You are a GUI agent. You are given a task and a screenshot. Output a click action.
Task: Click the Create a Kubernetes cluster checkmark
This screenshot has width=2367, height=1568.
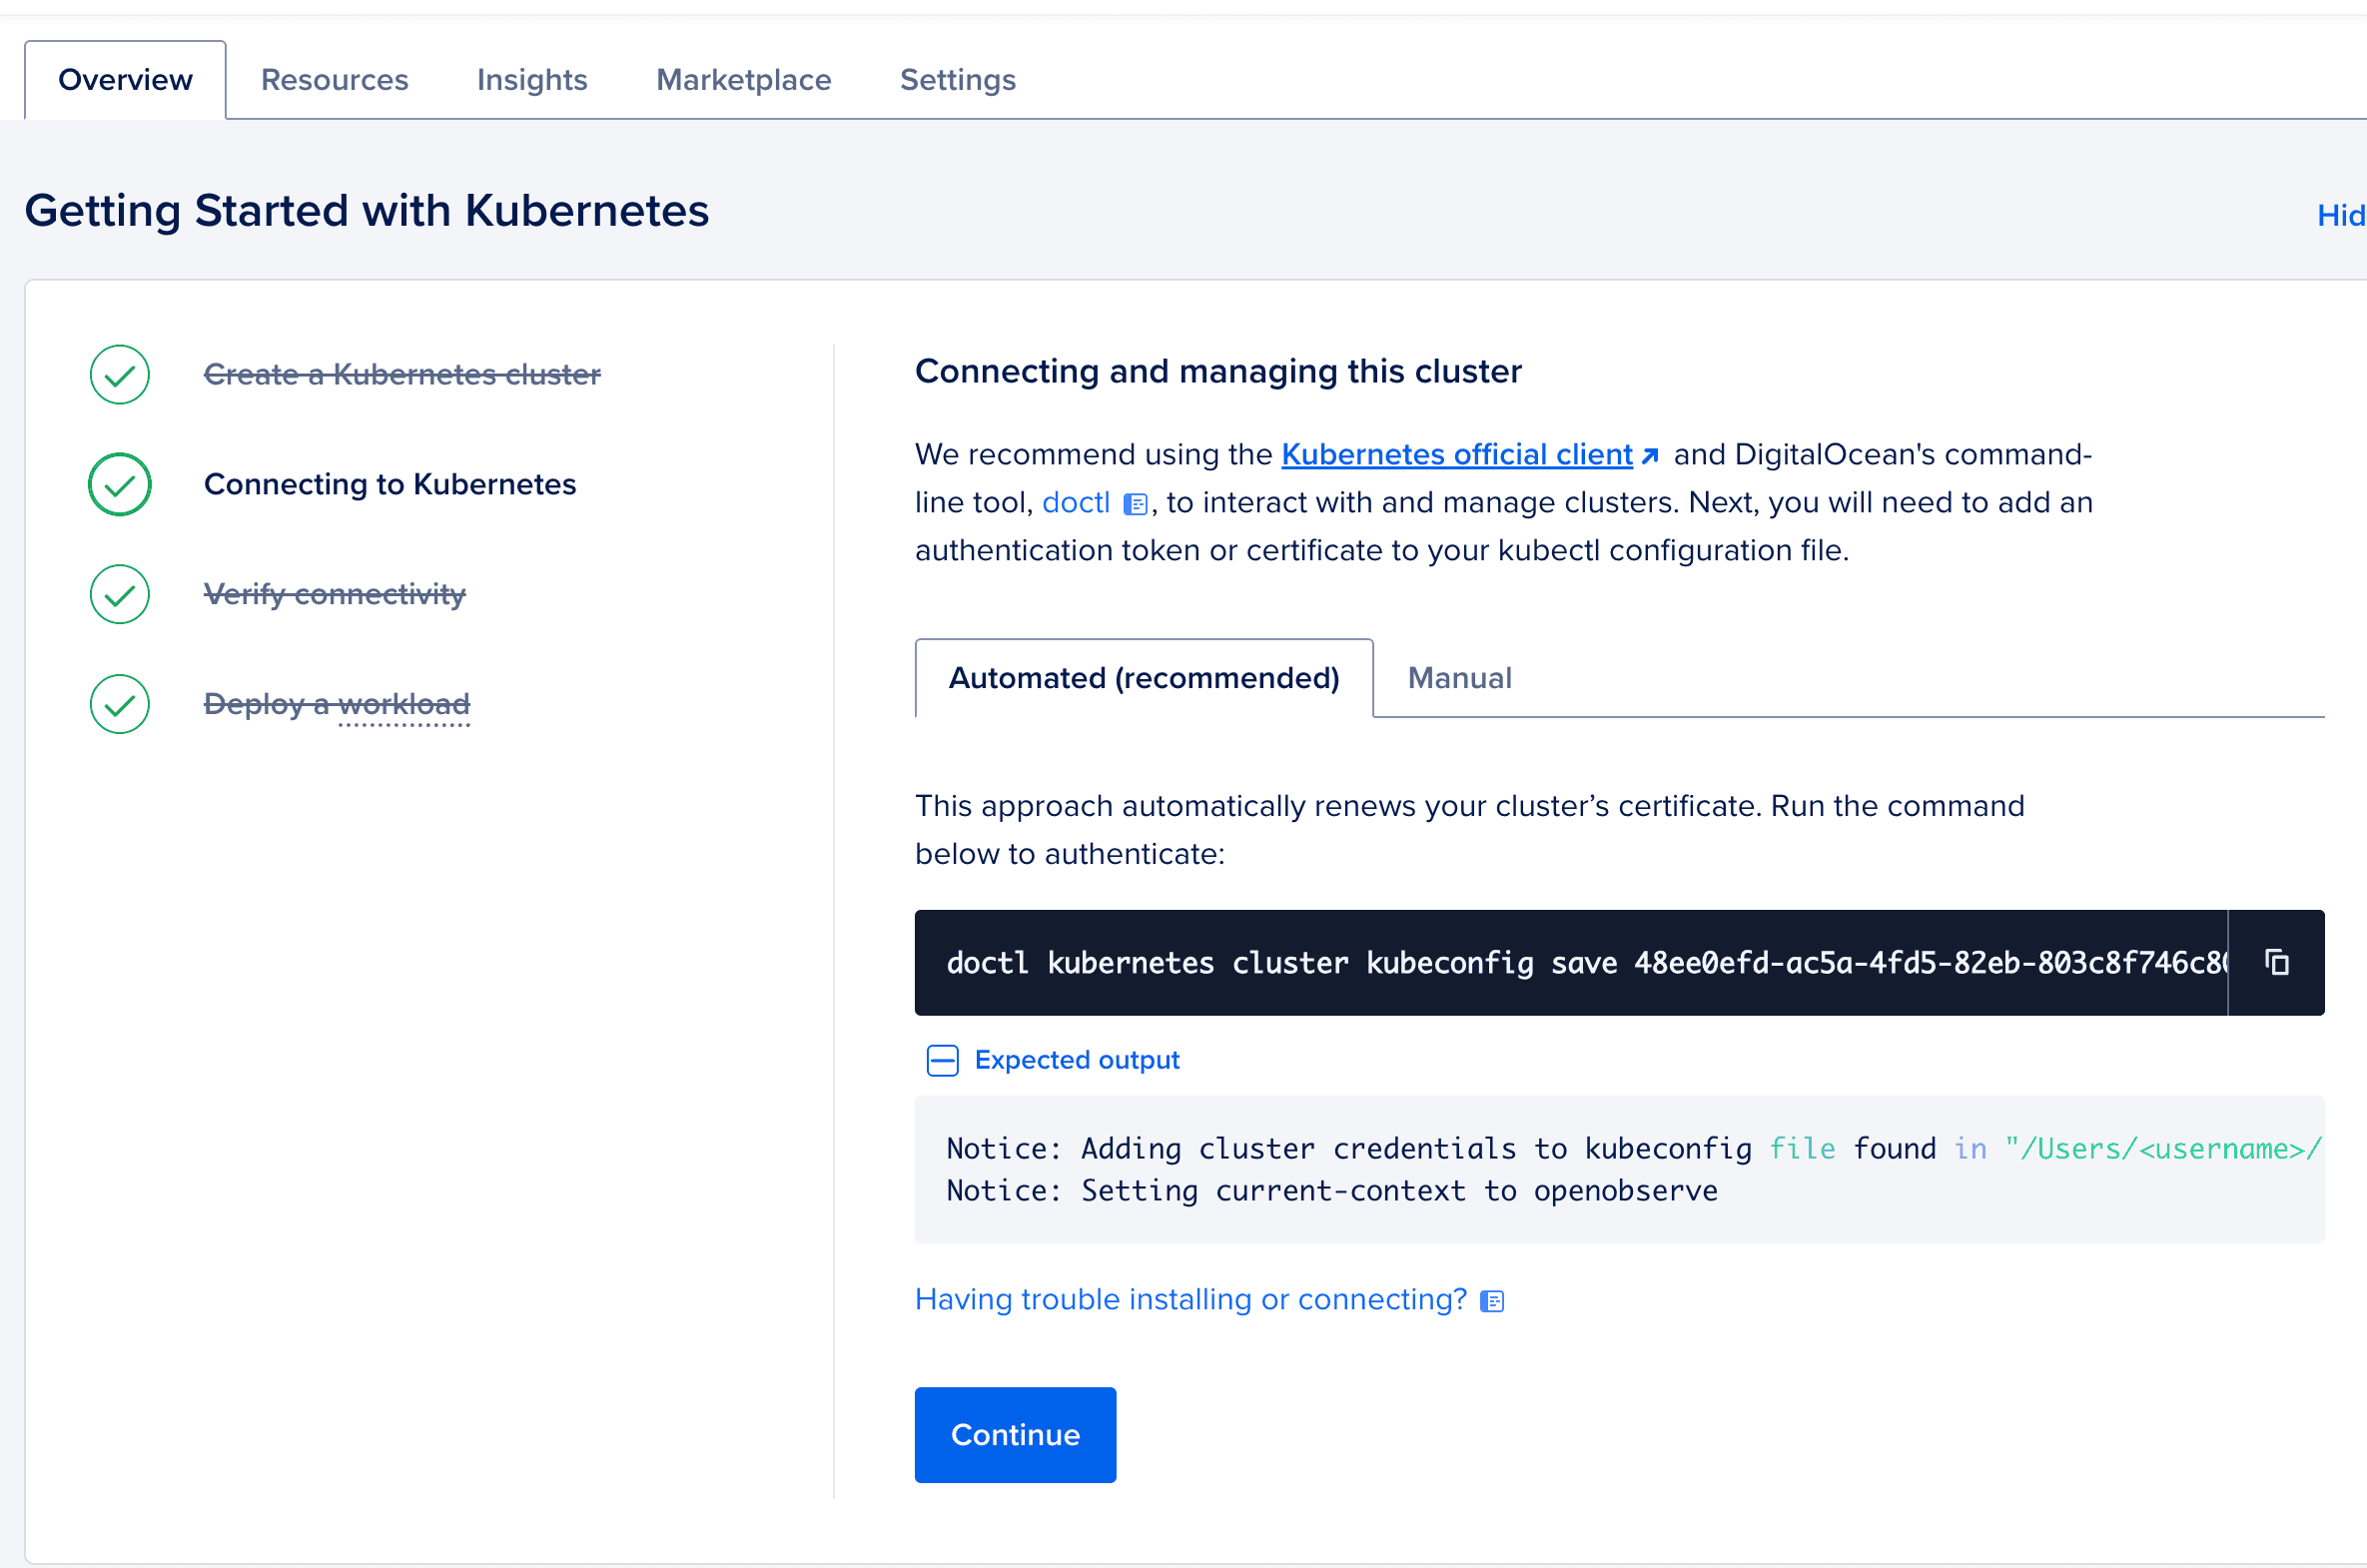(x=120, y=375)
